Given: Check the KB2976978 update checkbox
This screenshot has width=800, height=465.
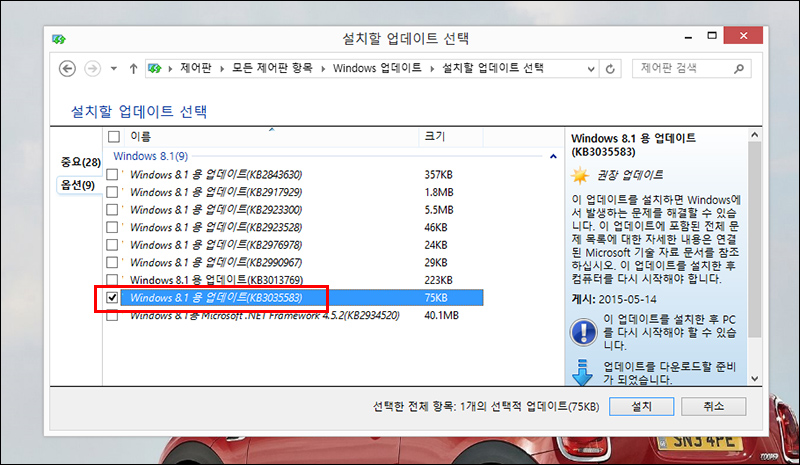Looking at the screenshot, I should 112,245.
